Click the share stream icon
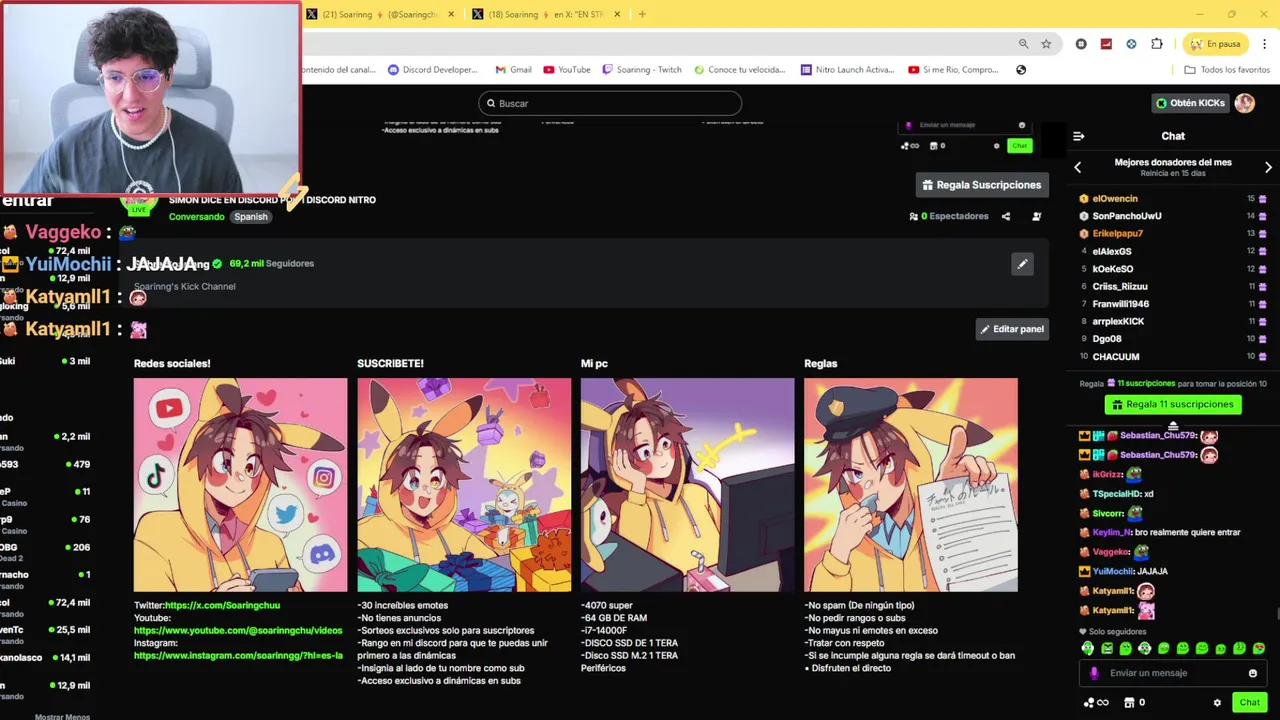Screen dimensions: 1280x720 coord(1006,216)
